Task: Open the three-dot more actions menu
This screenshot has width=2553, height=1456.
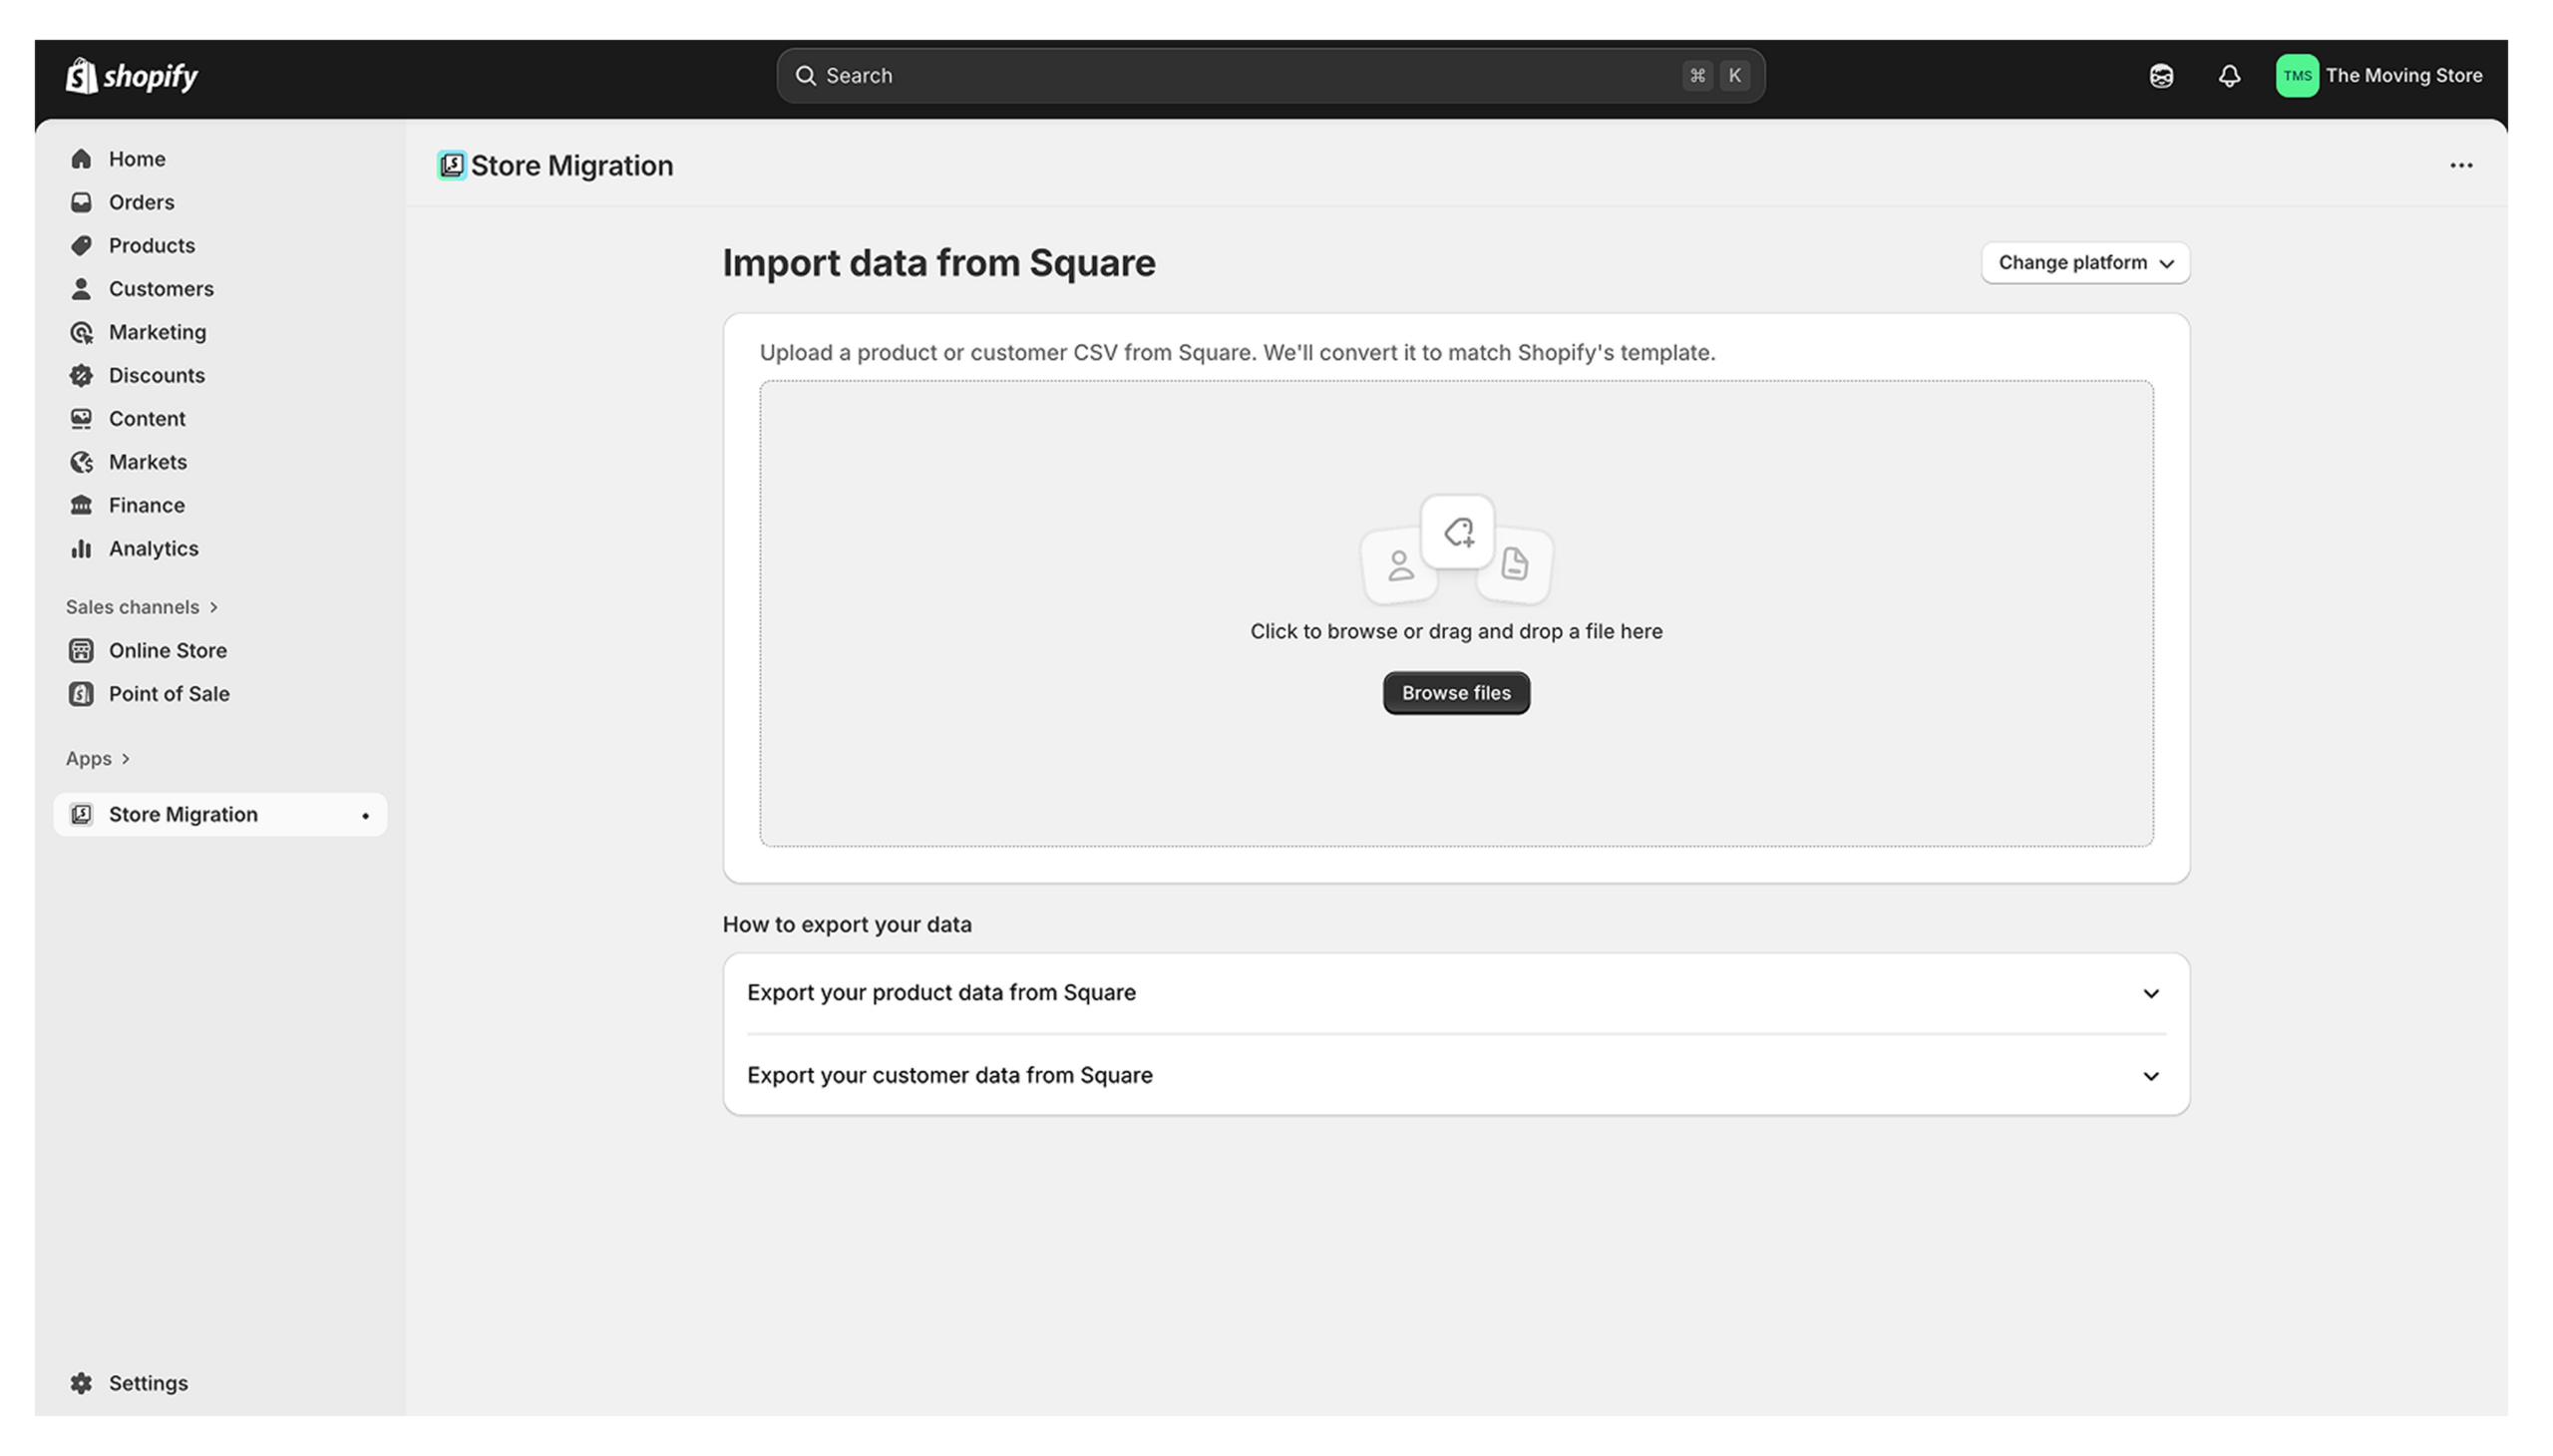Action: pos(2460,165)
